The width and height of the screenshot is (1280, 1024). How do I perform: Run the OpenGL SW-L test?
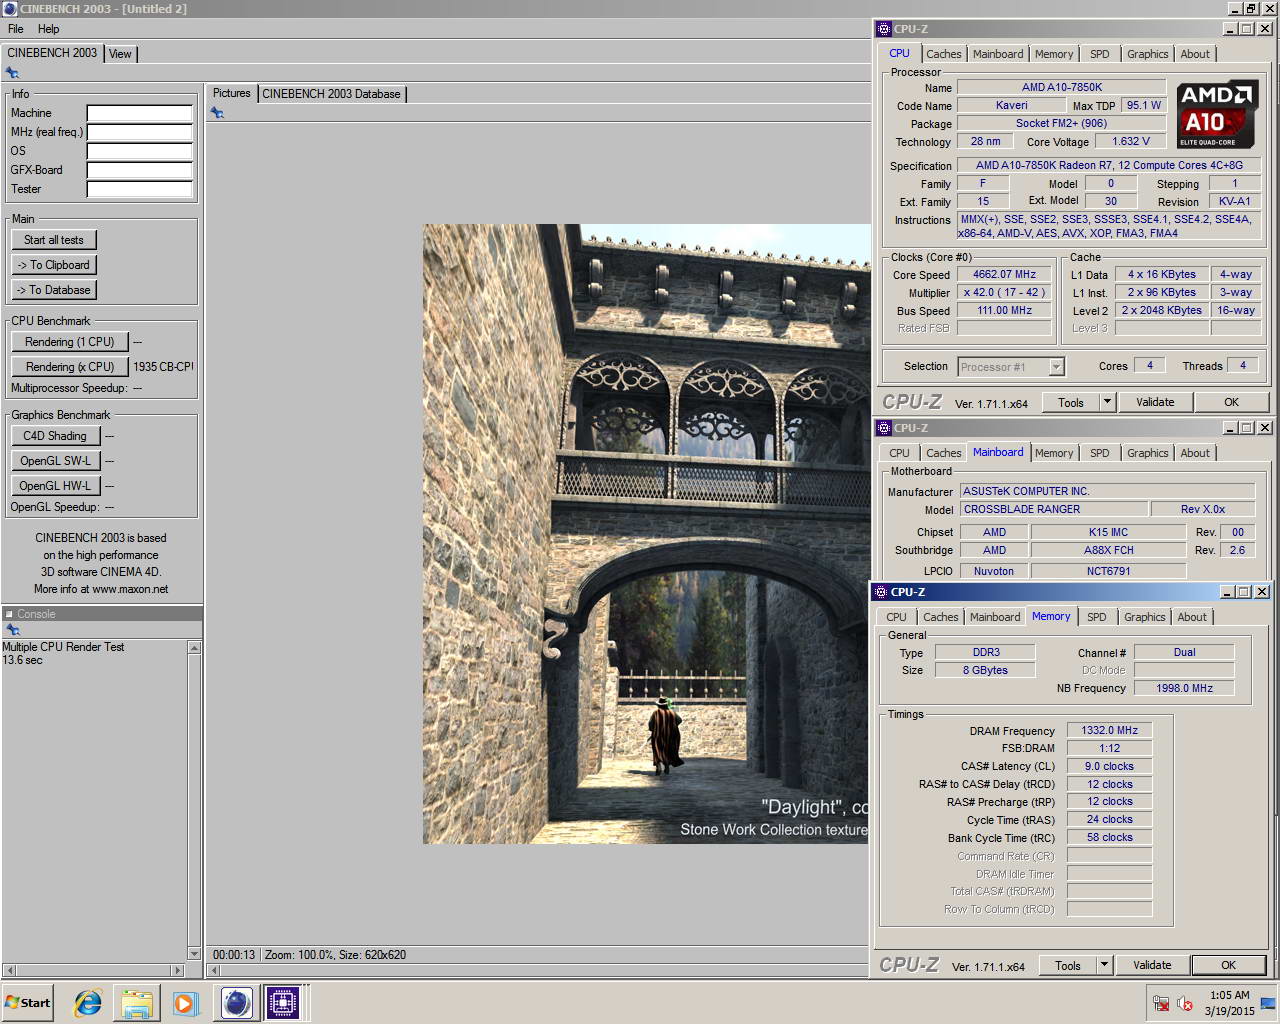(55, 461)
